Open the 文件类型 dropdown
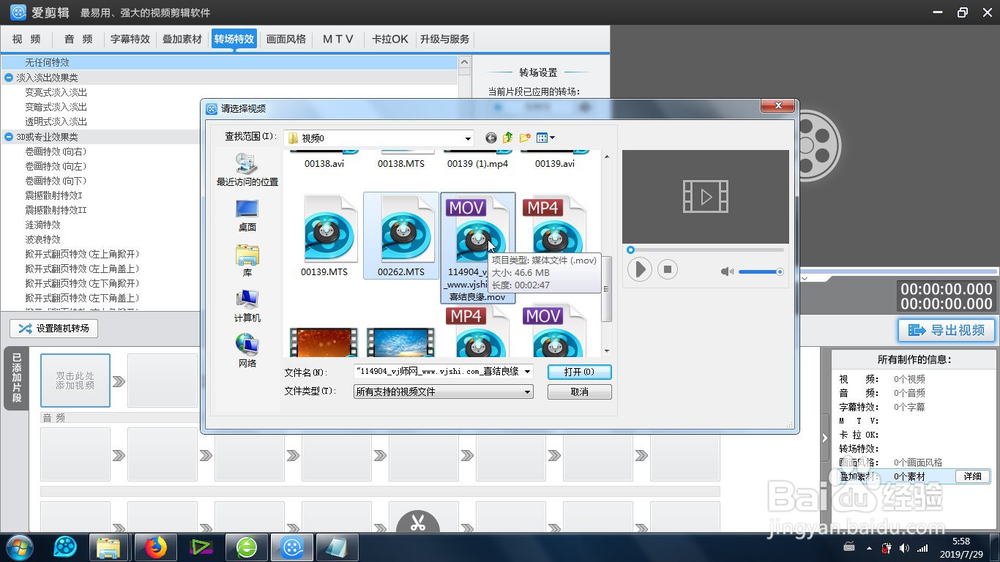 443,392
